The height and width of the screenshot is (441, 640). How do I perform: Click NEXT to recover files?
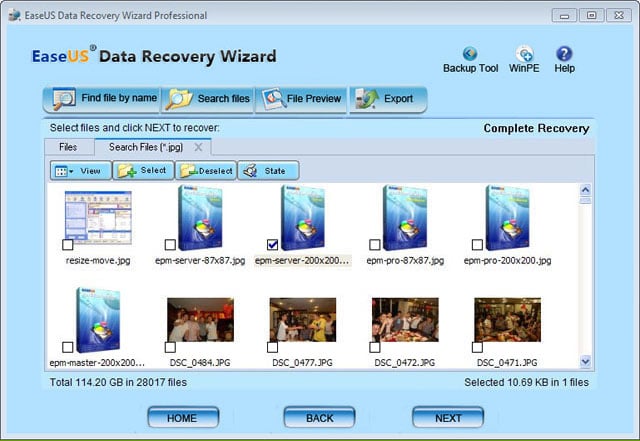tap(448, 418)
